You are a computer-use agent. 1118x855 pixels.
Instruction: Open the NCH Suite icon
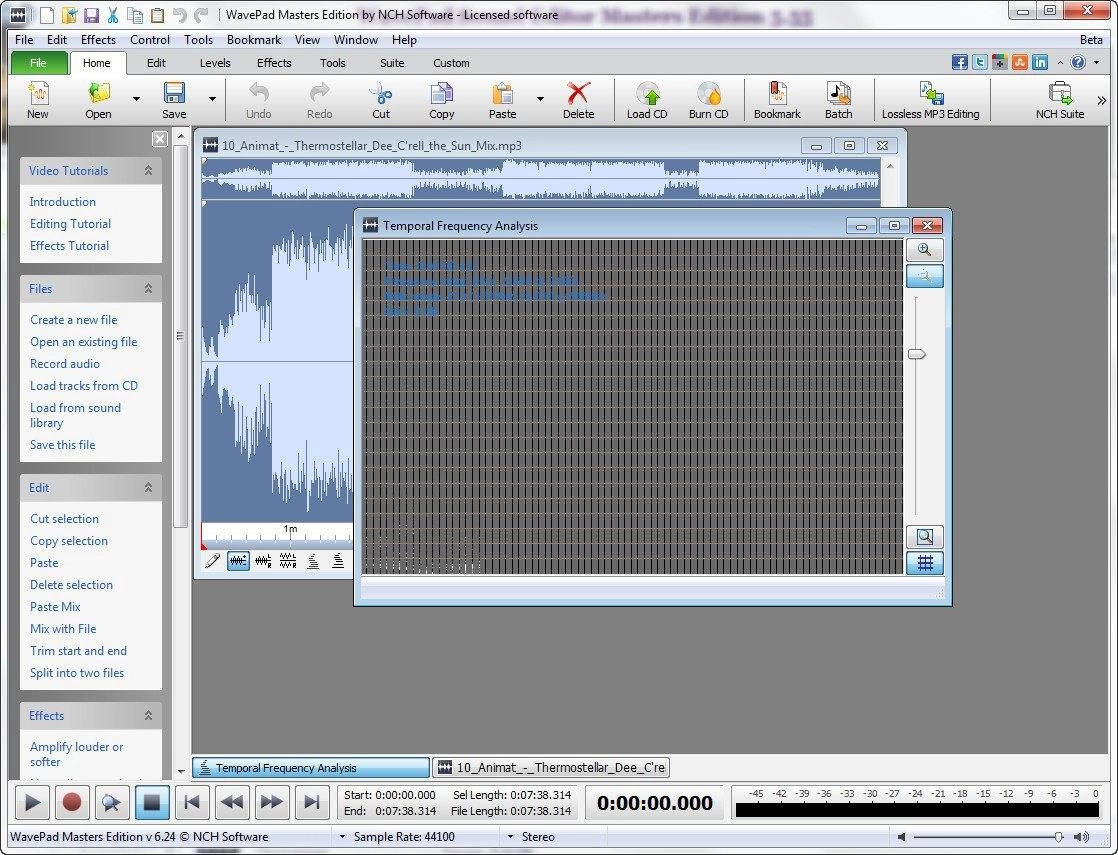[1060, 100]
